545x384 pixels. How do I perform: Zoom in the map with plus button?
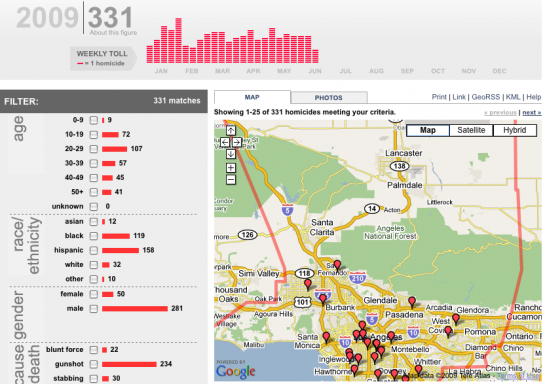coord(231,168)
